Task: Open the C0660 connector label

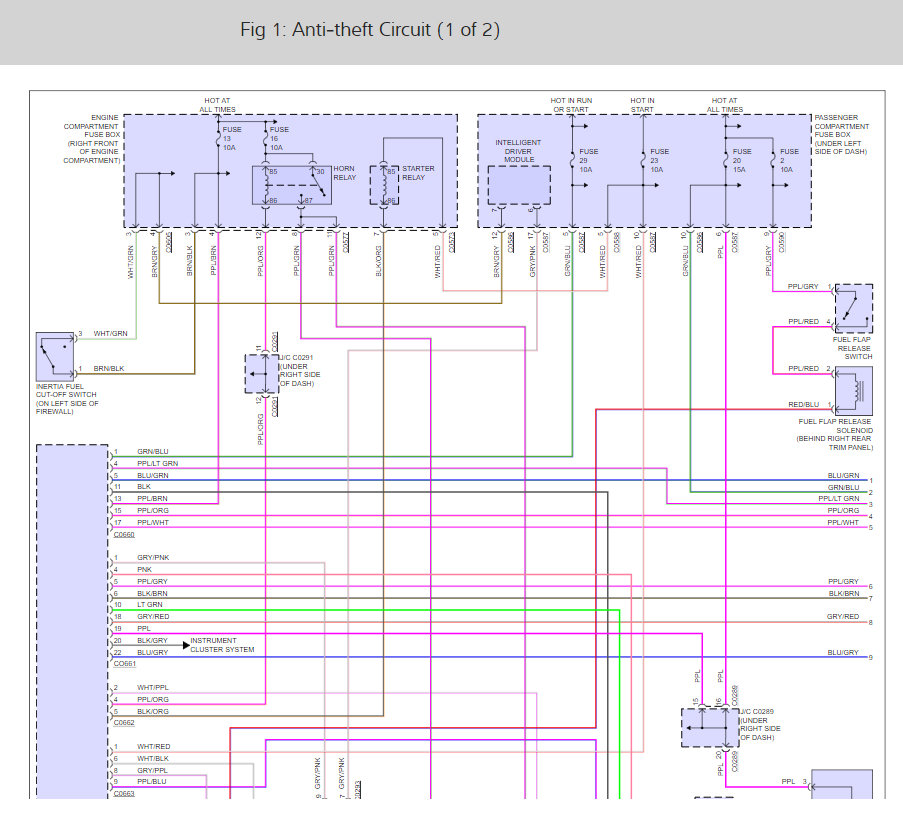Action: click(x=125, y=535)
